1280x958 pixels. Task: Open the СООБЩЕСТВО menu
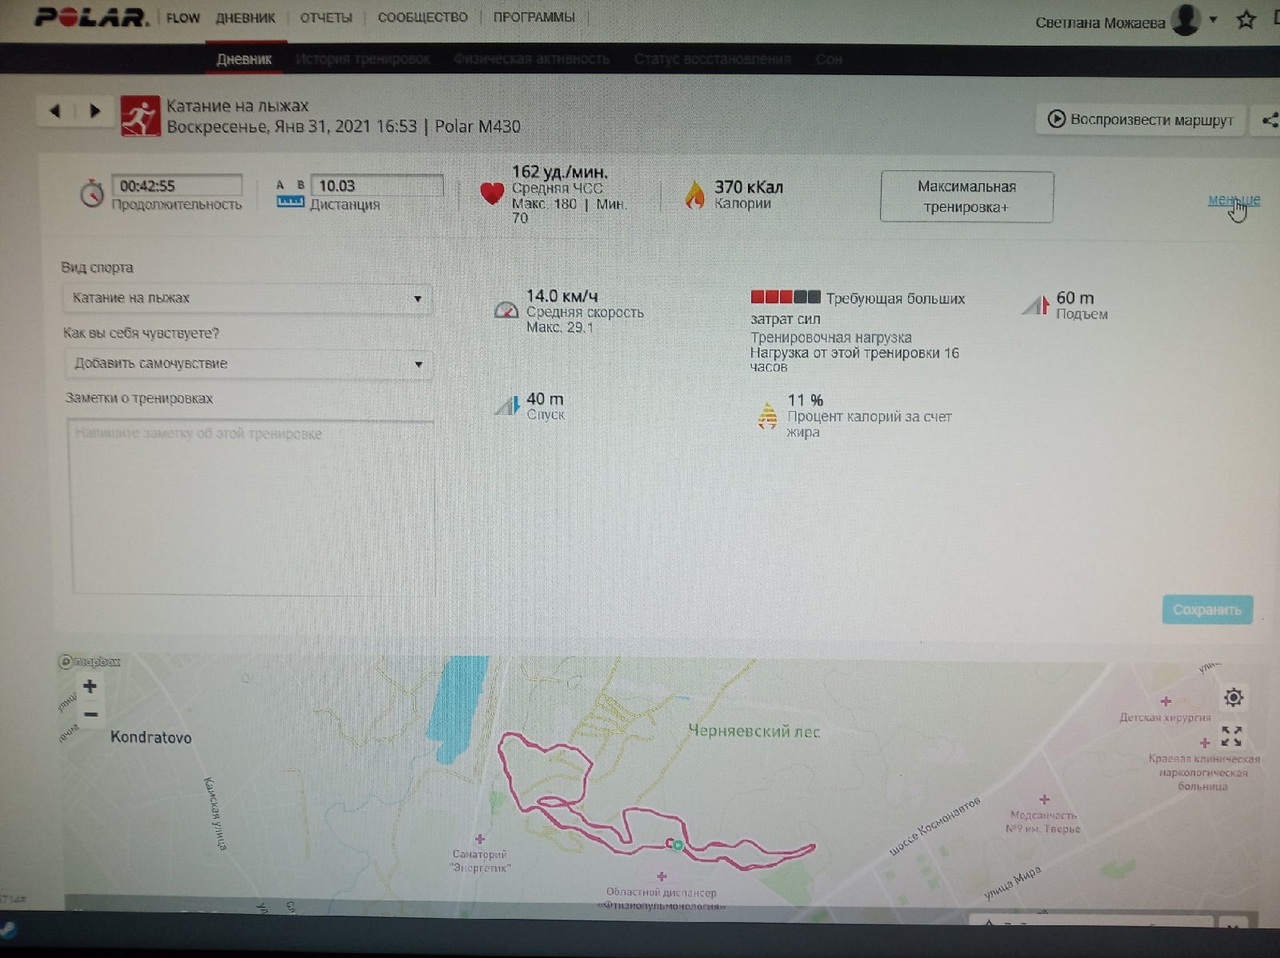coord(422,18)
